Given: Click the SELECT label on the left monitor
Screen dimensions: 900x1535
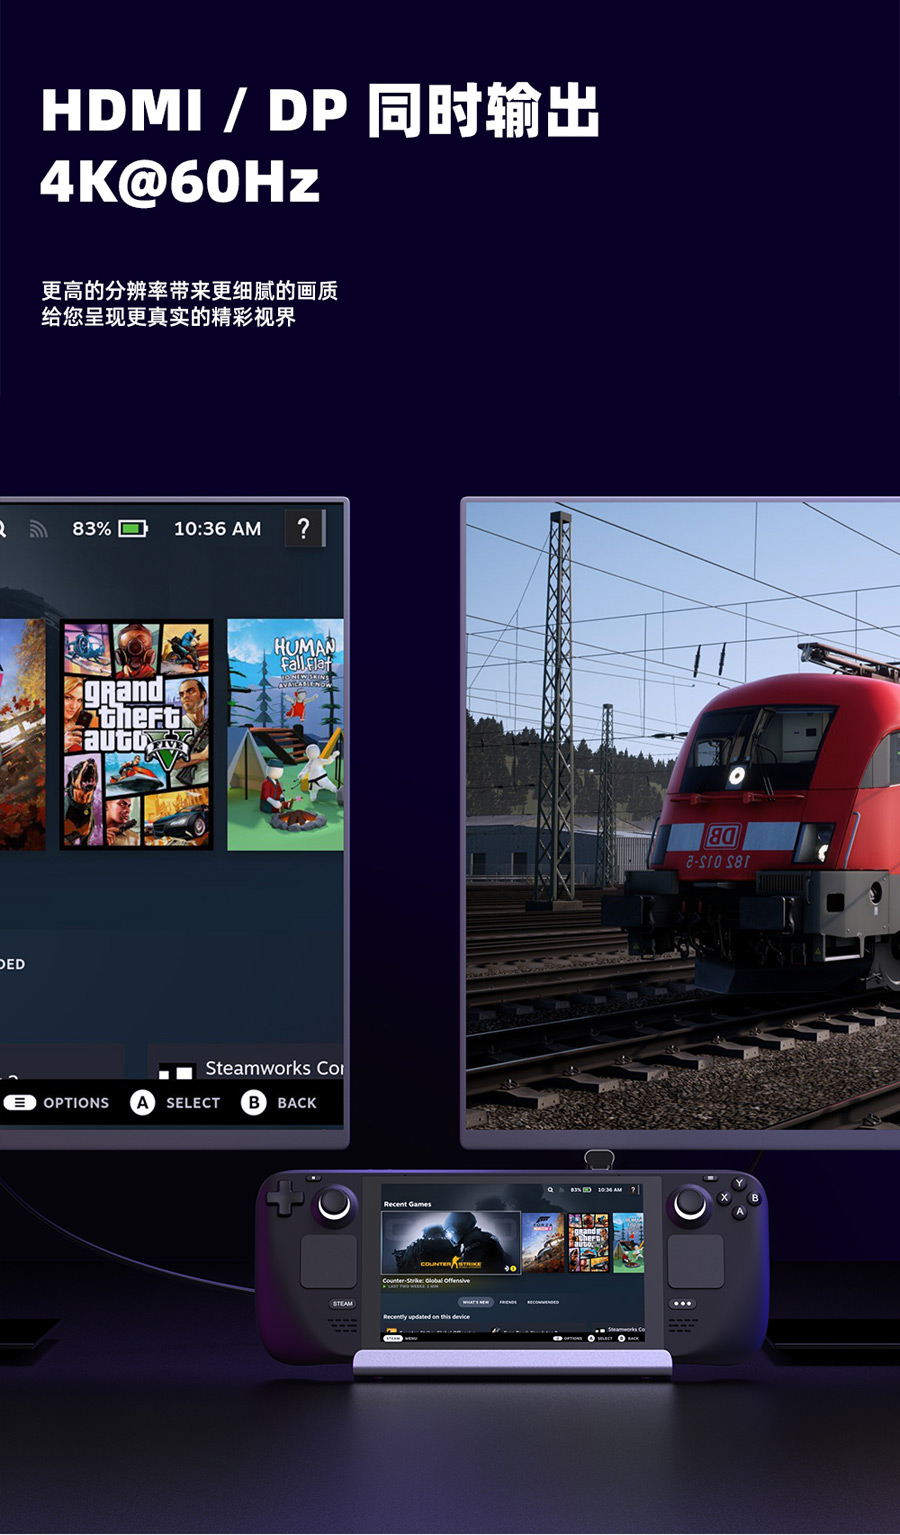Looking at the screenshot, I should point(193,1103).
